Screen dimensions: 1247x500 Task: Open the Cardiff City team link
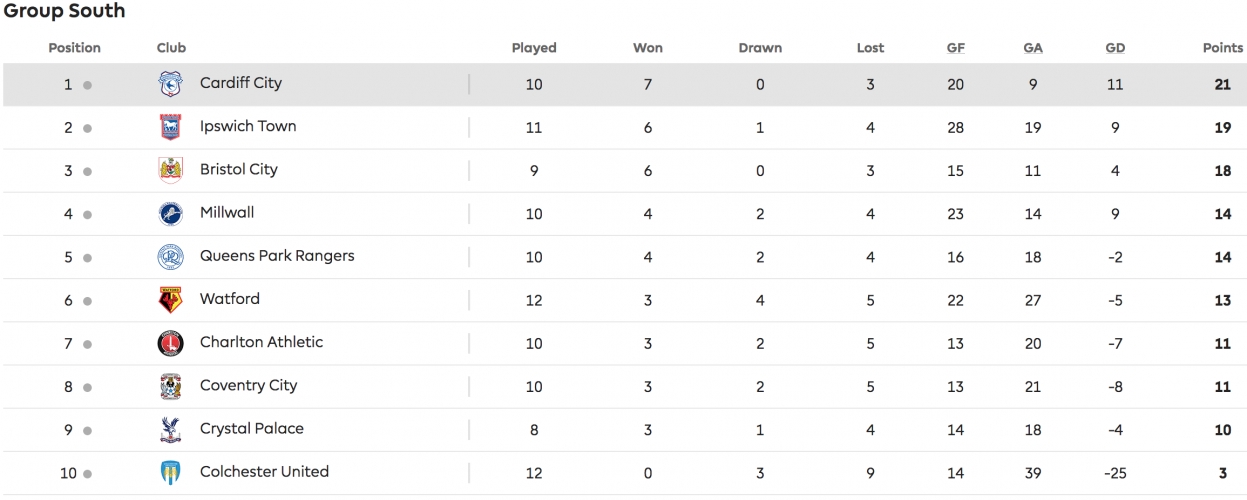coord(241,83)
